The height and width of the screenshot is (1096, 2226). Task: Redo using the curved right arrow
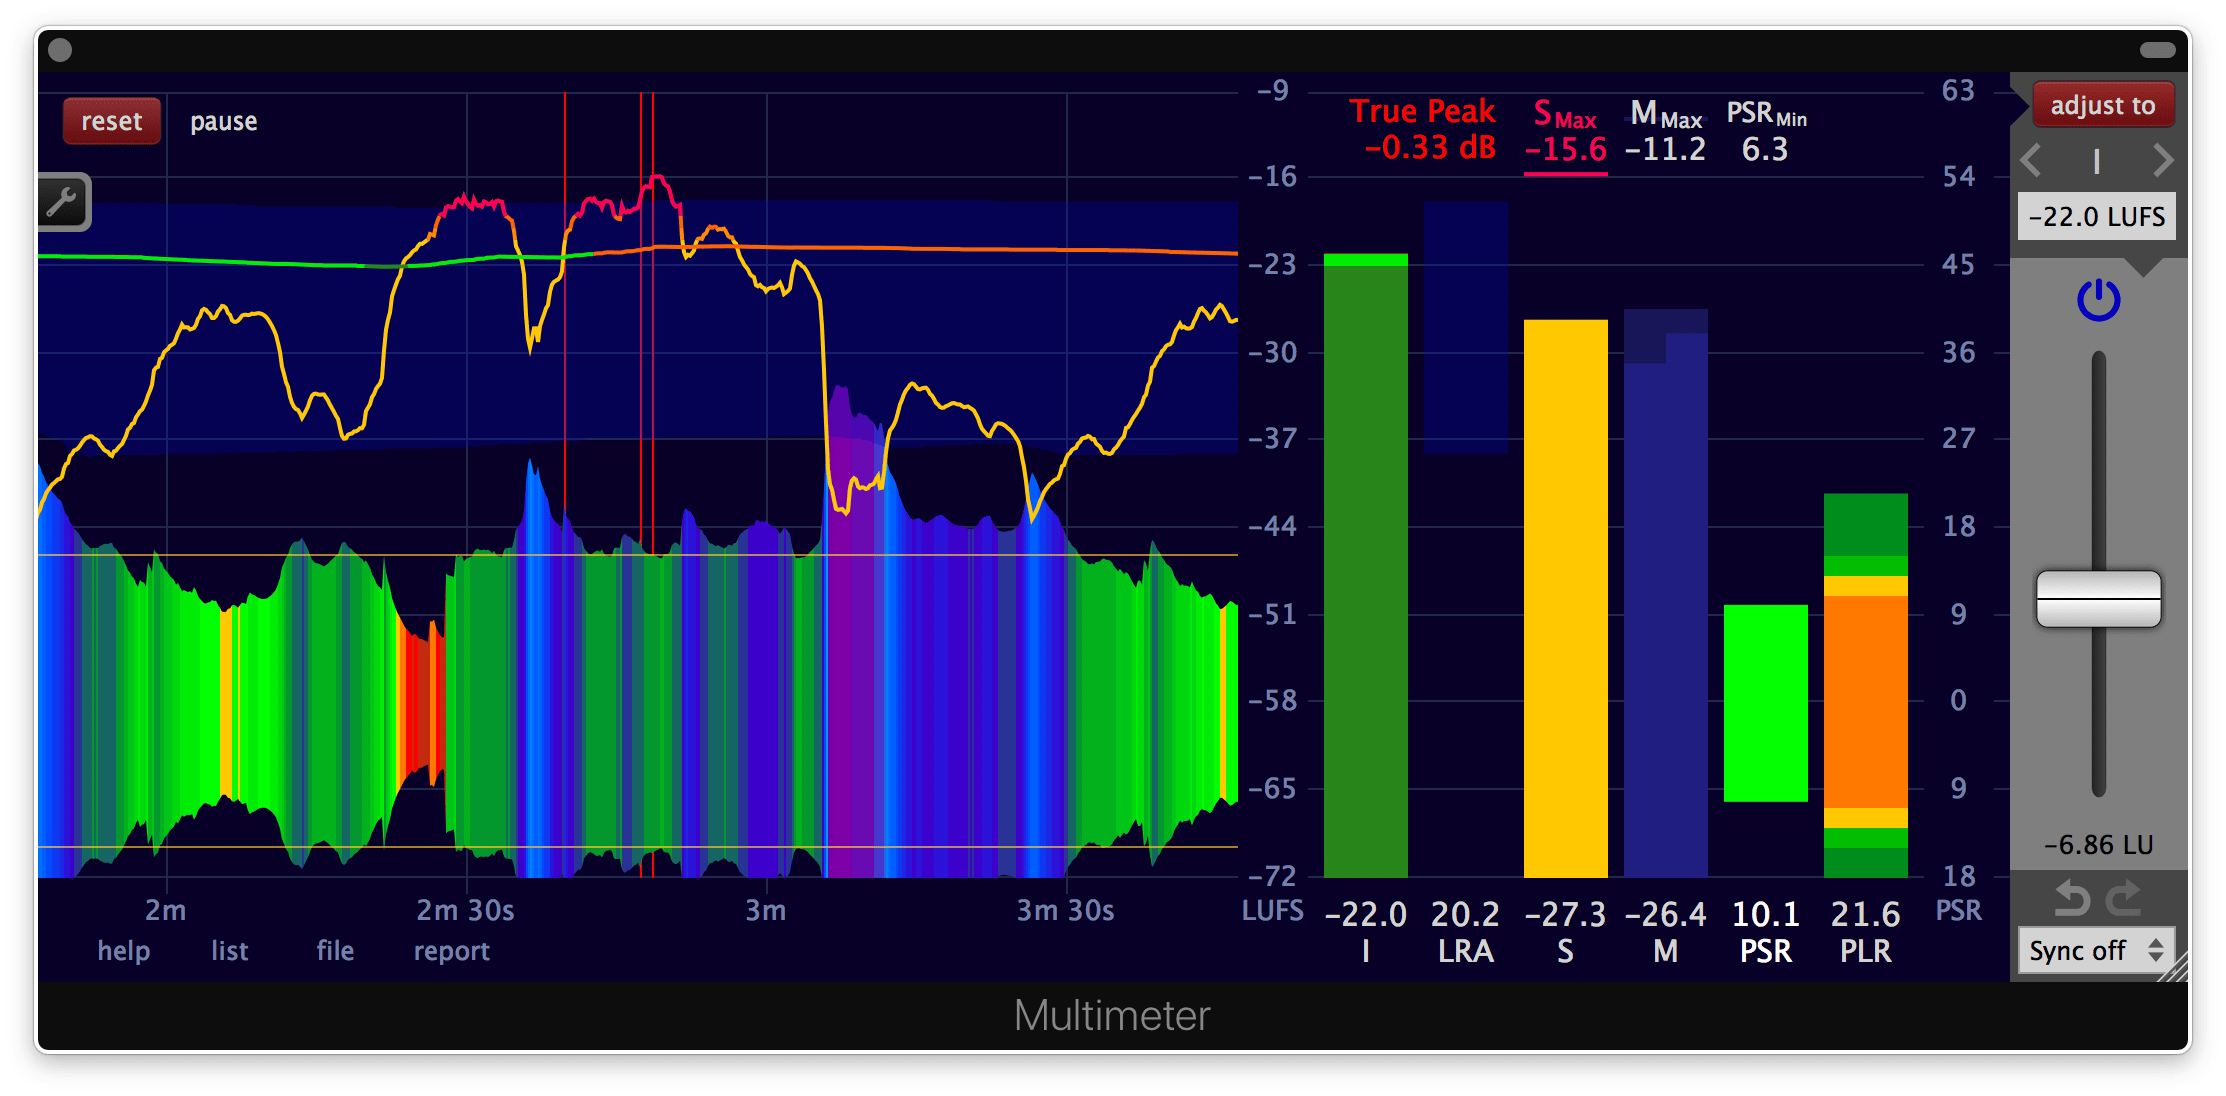pyautogui.click(x=2124, y=898)
